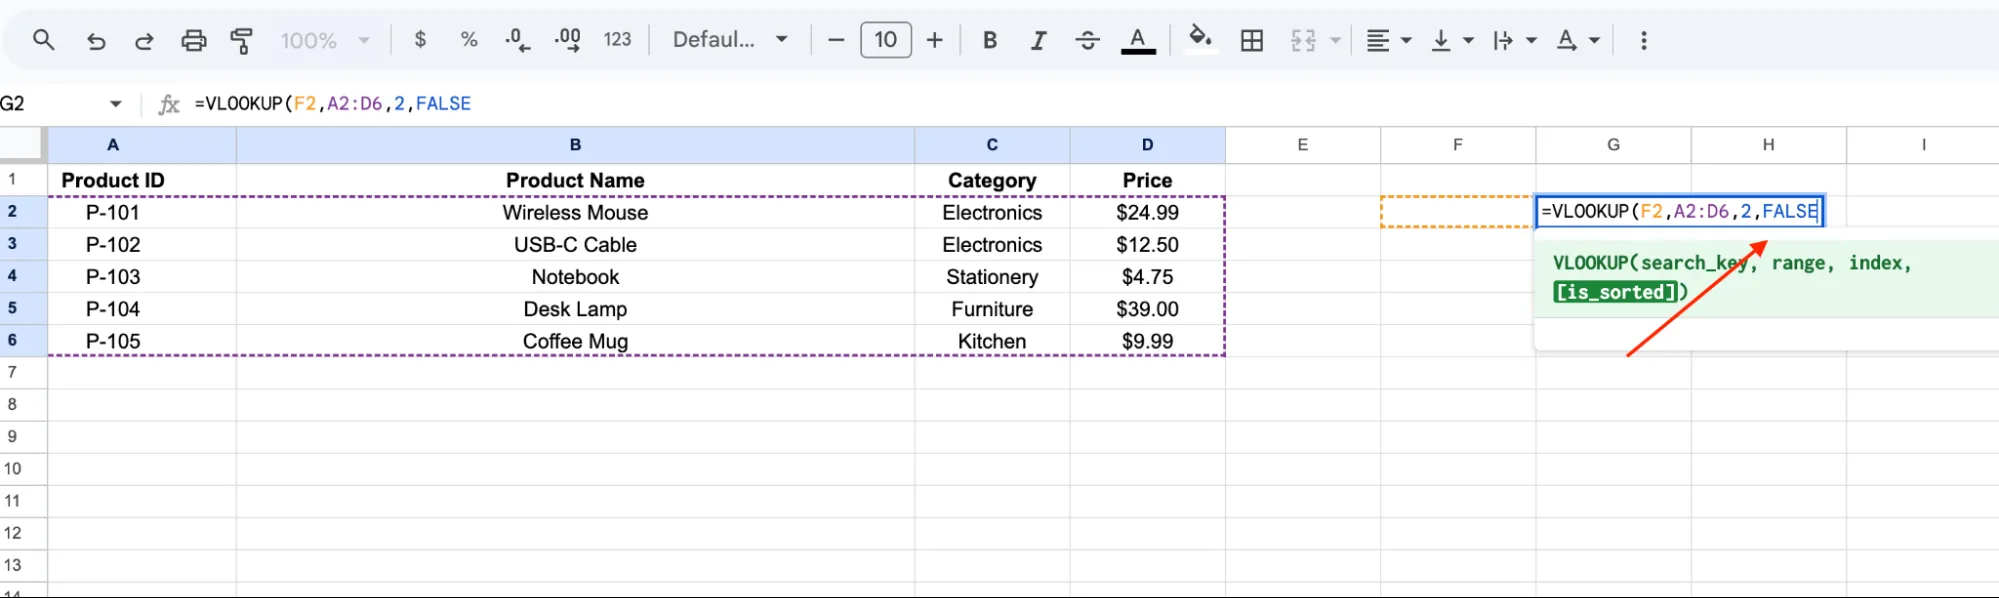1999x598 pixels.
Task: Select column A header
Action: [x=142, y=145]
